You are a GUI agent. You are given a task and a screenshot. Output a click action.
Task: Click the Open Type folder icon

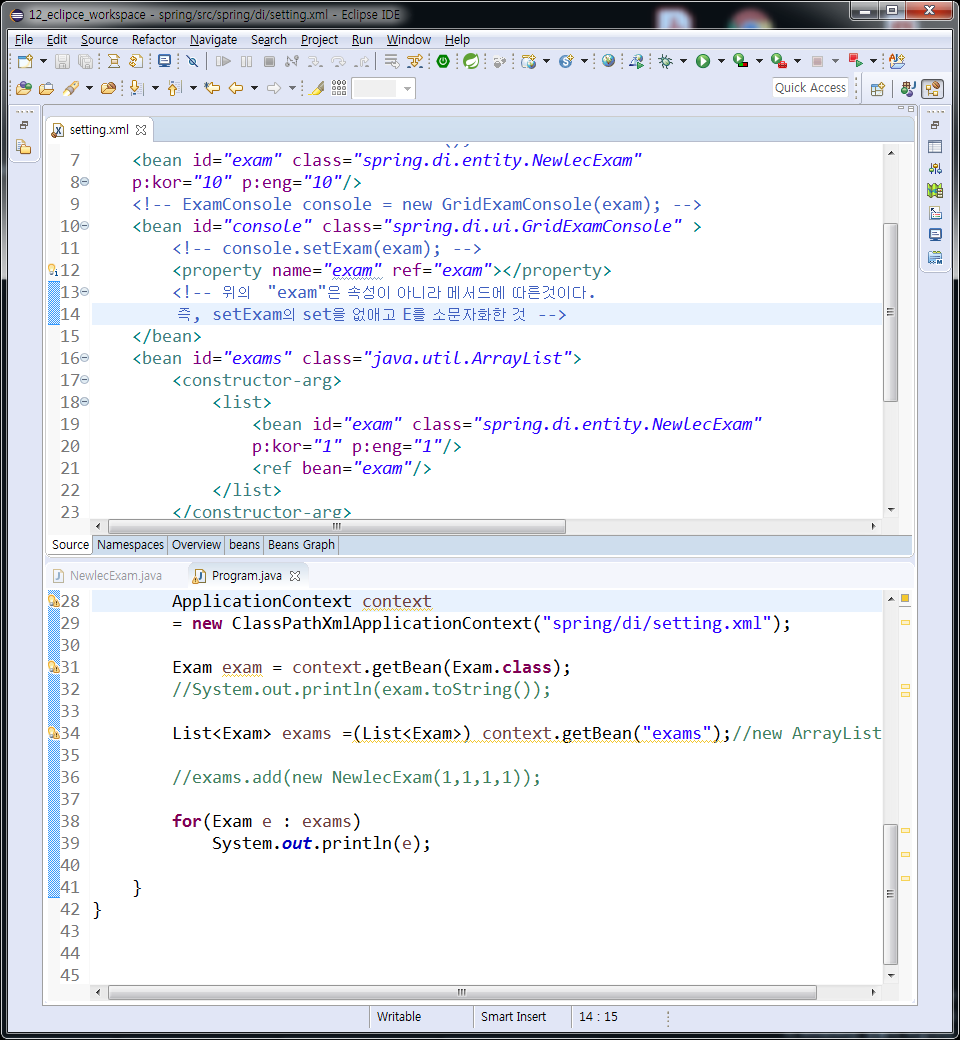pyautogui.click(x=24, y=88)
